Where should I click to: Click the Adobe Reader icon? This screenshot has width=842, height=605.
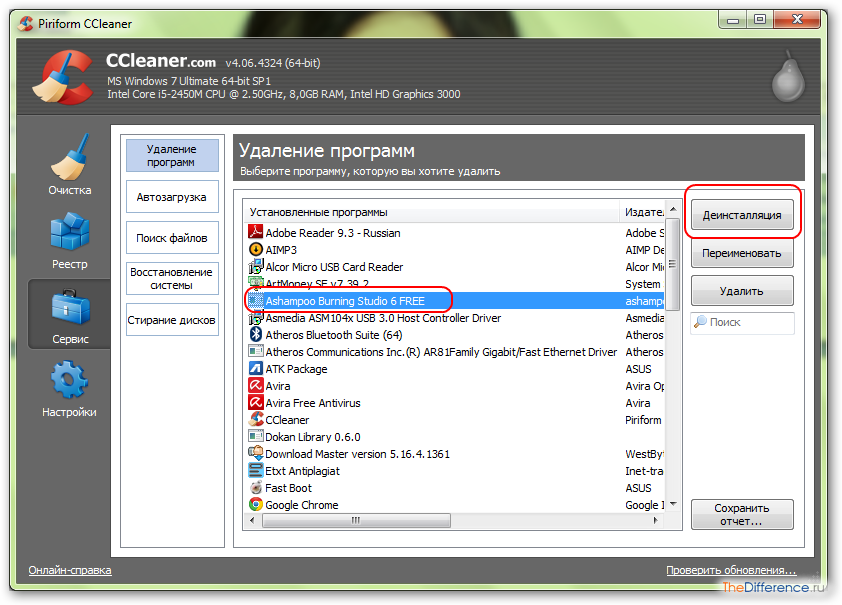click(255, 232)
